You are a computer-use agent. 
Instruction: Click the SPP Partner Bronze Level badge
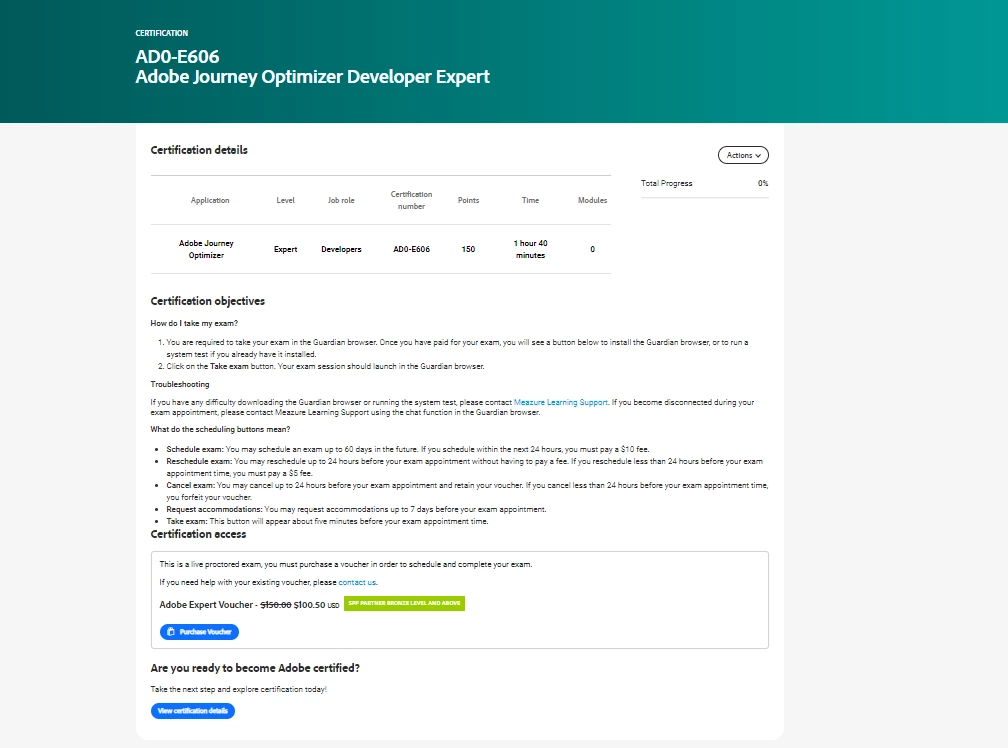click(x=404, y=603)
